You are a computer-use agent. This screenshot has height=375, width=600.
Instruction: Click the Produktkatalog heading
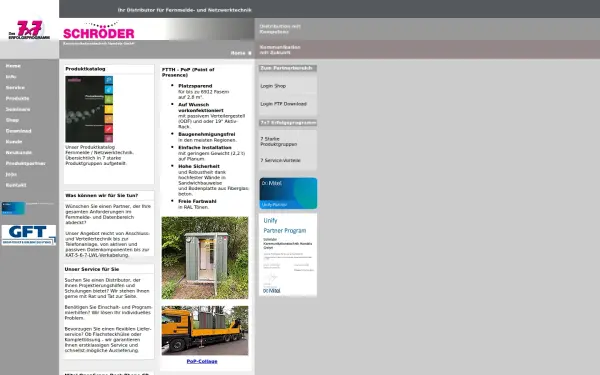[85, 69]
